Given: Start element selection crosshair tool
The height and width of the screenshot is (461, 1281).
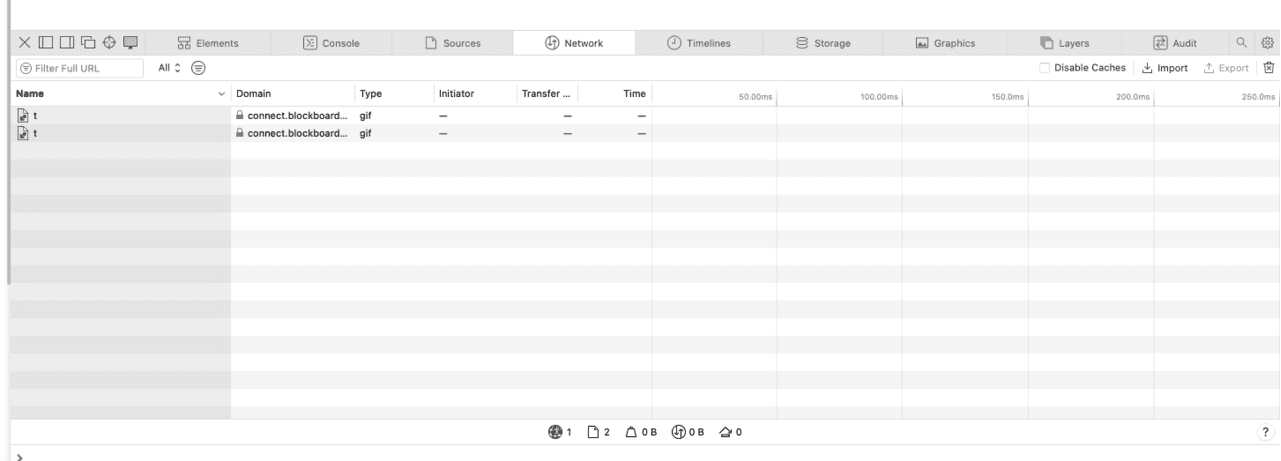Looking at the screenshot, I should (108, 43).
